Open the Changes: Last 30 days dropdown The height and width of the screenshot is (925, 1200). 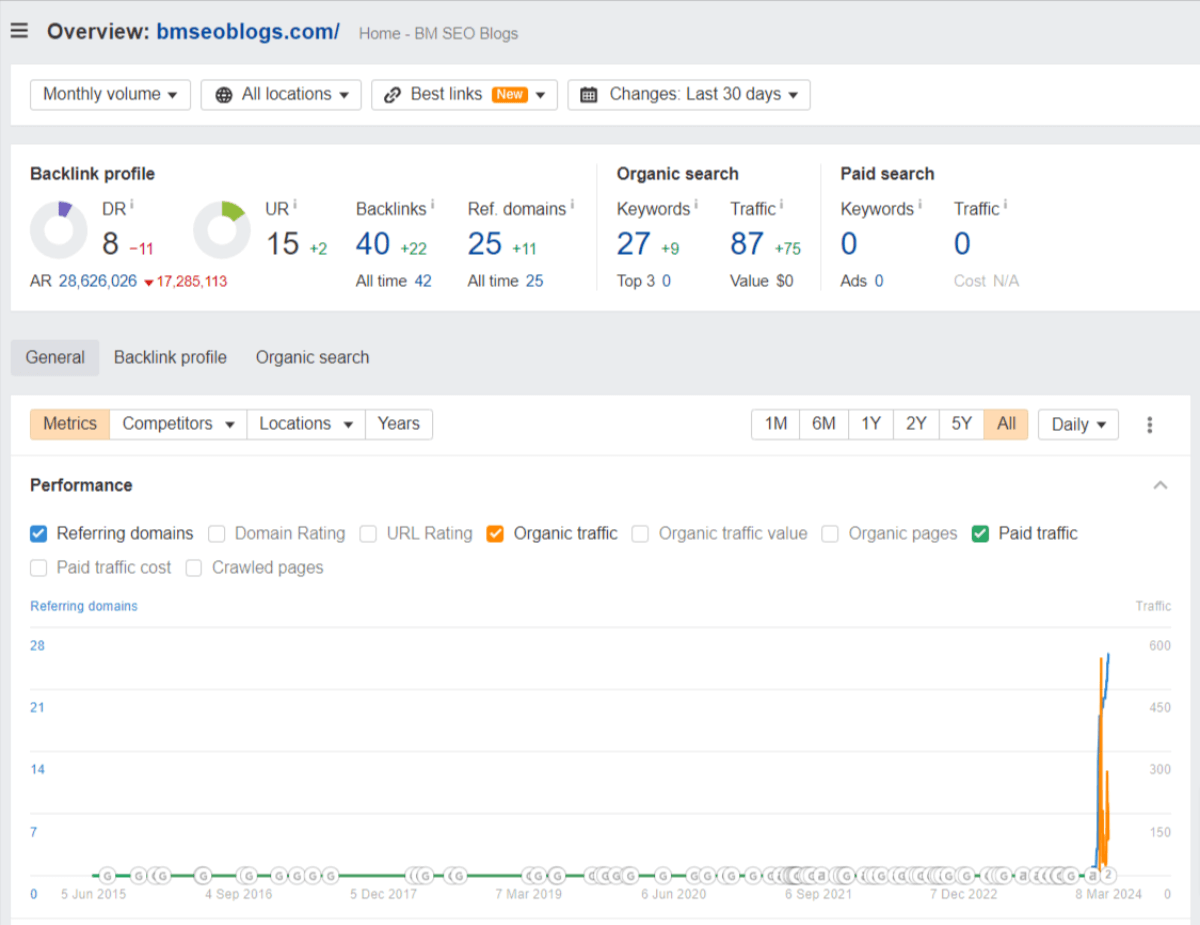click(689, 94)
